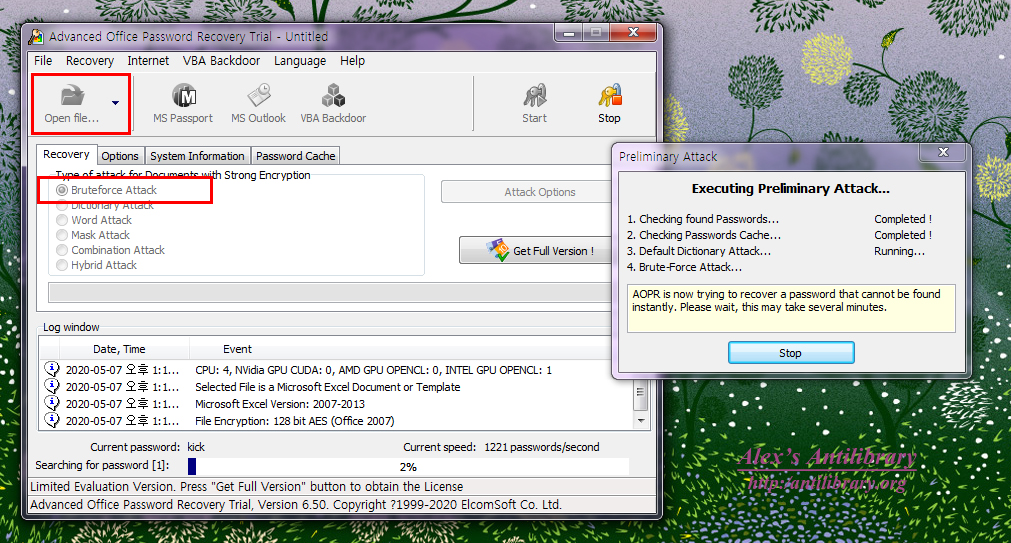Open the Help menu
This screenshot has width=1011, height=543.
click(352, 61)
